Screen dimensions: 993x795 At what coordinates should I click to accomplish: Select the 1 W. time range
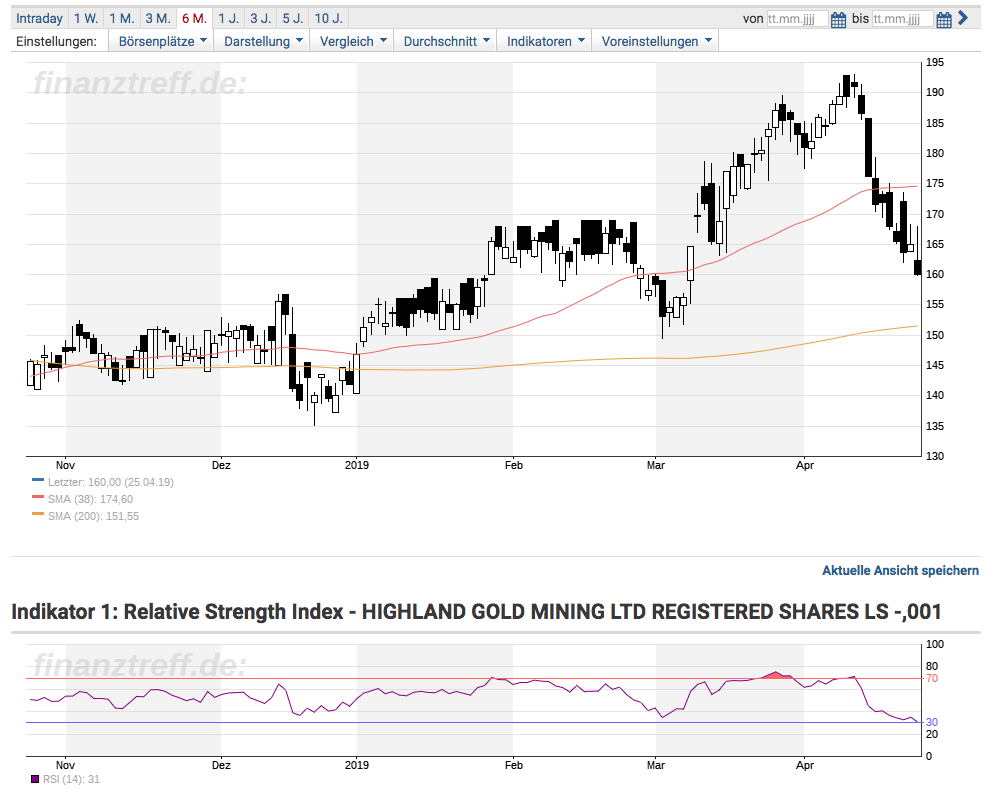(85, 18)
